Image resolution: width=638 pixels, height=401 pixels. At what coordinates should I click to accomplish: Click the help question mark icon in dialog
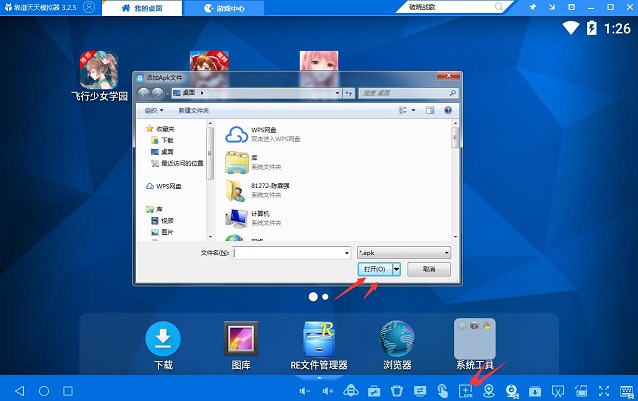448,110
